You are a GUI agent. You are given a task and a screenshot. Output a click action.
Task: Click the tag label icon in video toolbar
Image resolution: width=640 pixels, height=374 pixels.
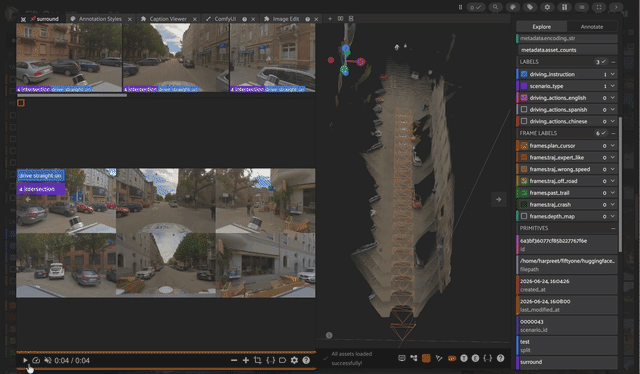[282, 360]
